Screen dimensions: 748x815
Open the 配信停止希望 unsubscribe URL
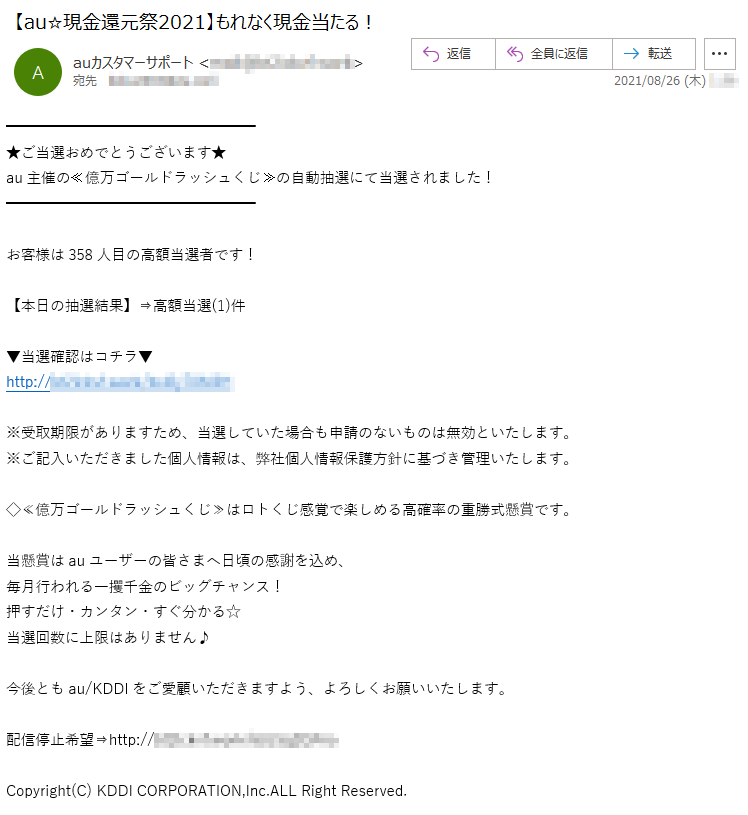224,739
